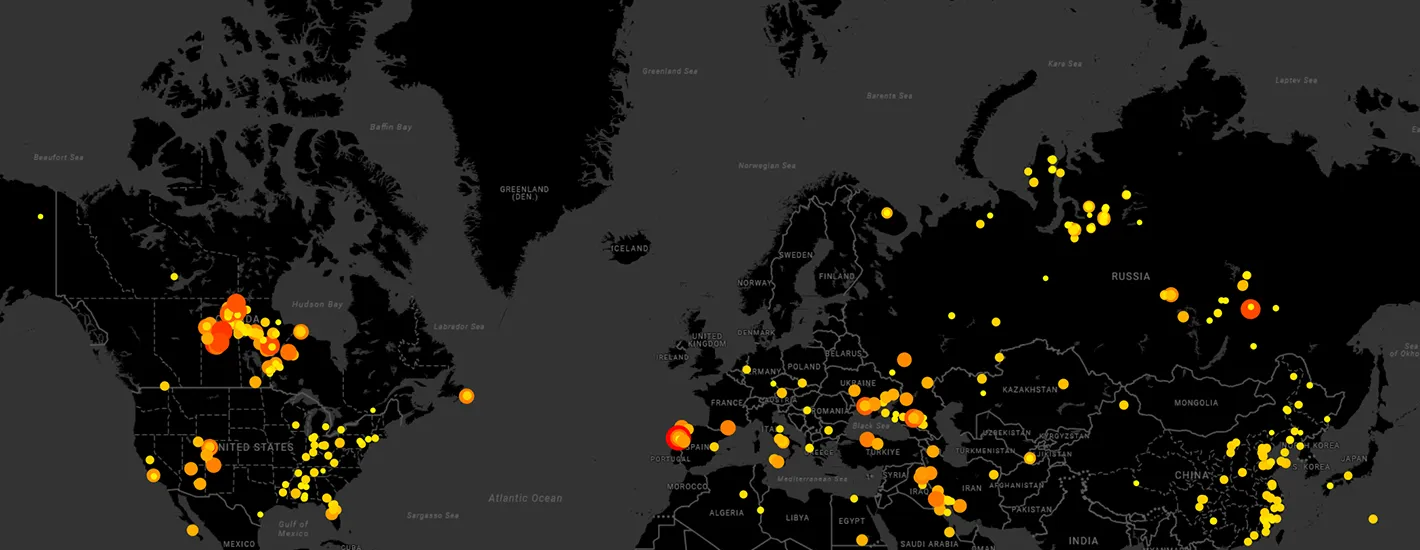This screenshot has width=1420, height=550.
Task: Select the Barents Sea label
Action: 889,96
